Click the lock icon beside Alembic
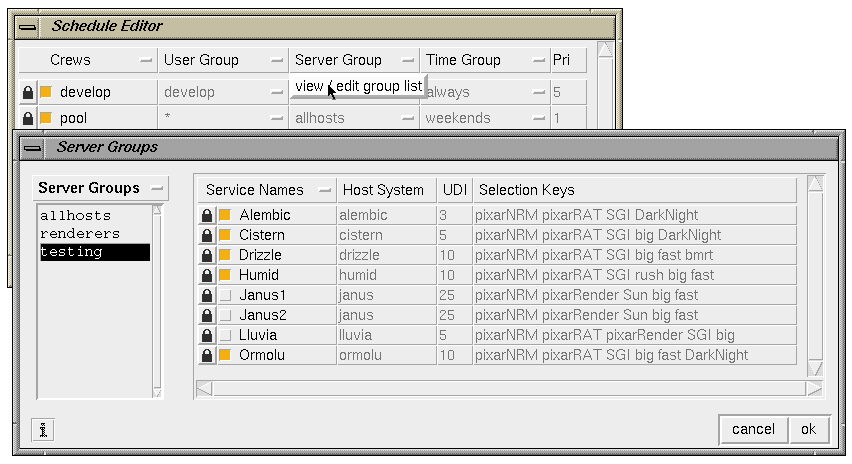Image resolution: width=852 pixels, height=464 pixels. coord(207,215)
